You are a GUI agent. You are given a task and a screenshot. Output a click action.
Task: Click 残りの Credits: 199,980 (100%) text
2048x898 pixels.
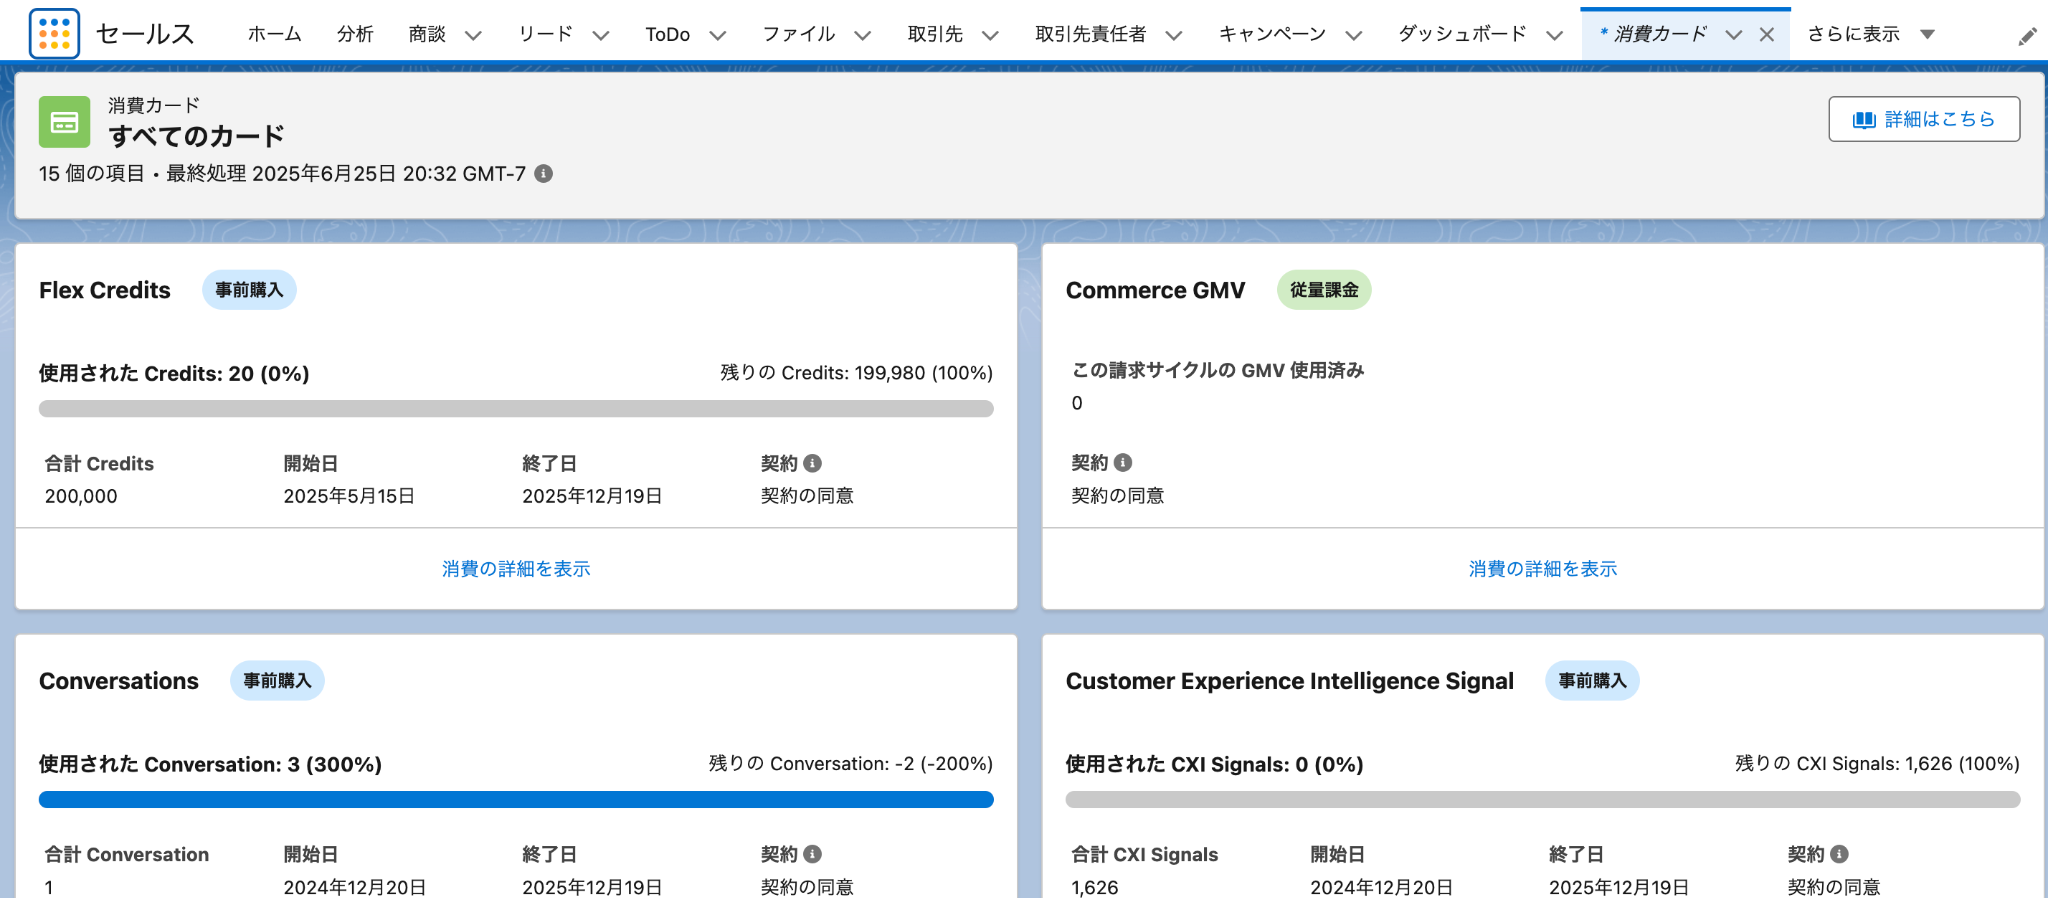856,373
